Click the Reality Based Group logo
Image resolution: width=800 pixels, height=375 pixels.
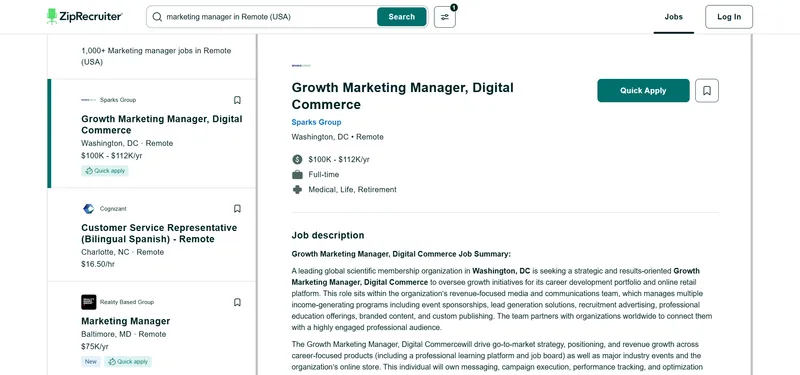point(88,302)
